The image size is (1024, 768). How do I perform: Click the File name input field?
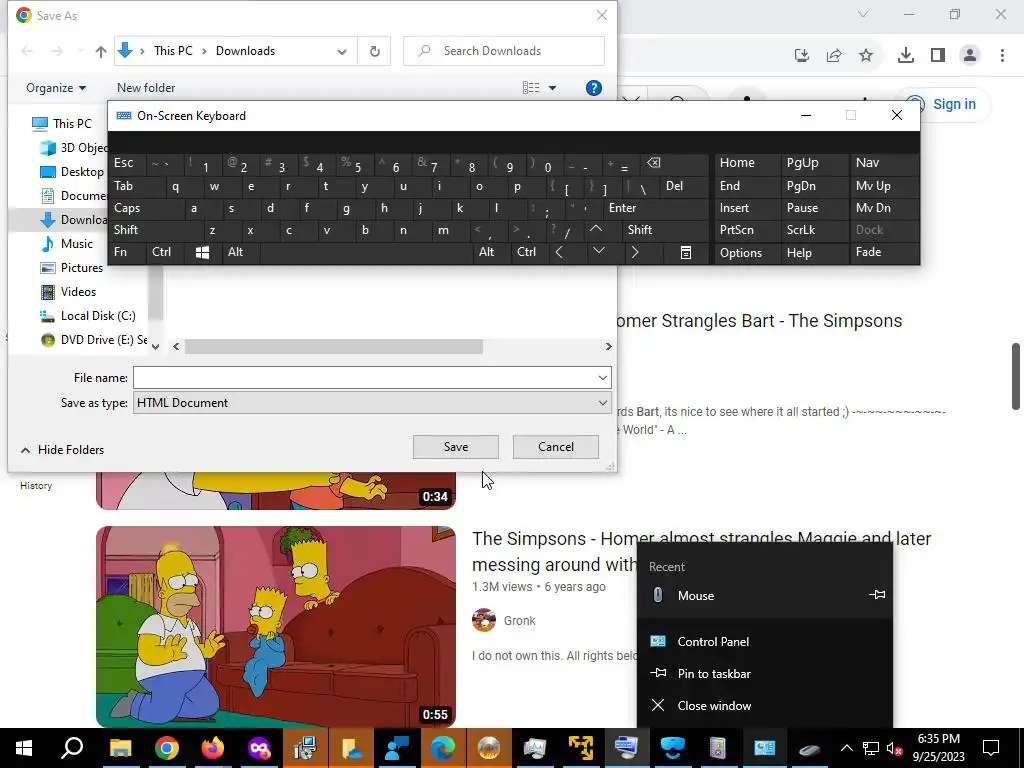coord(372,377)
